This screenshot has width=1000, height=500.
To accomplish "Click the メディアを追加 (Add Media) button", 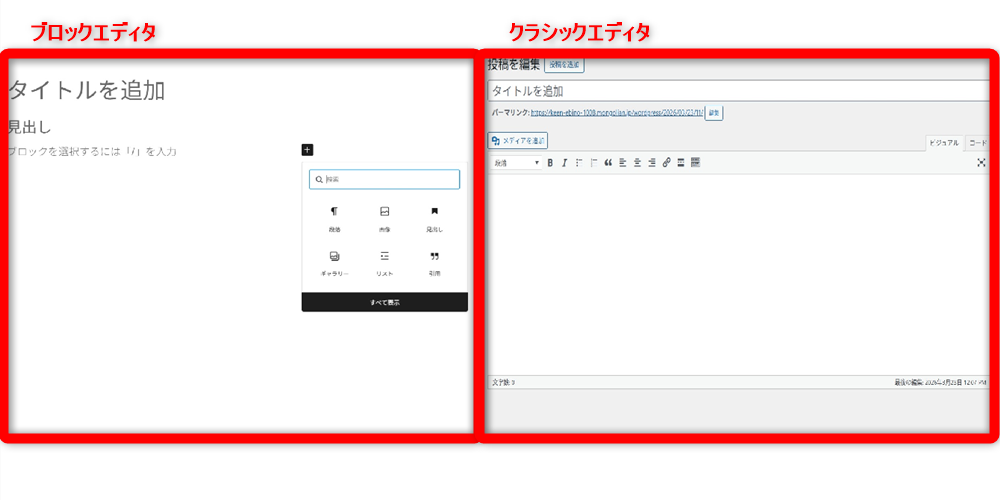I will (x=518, y=140).
